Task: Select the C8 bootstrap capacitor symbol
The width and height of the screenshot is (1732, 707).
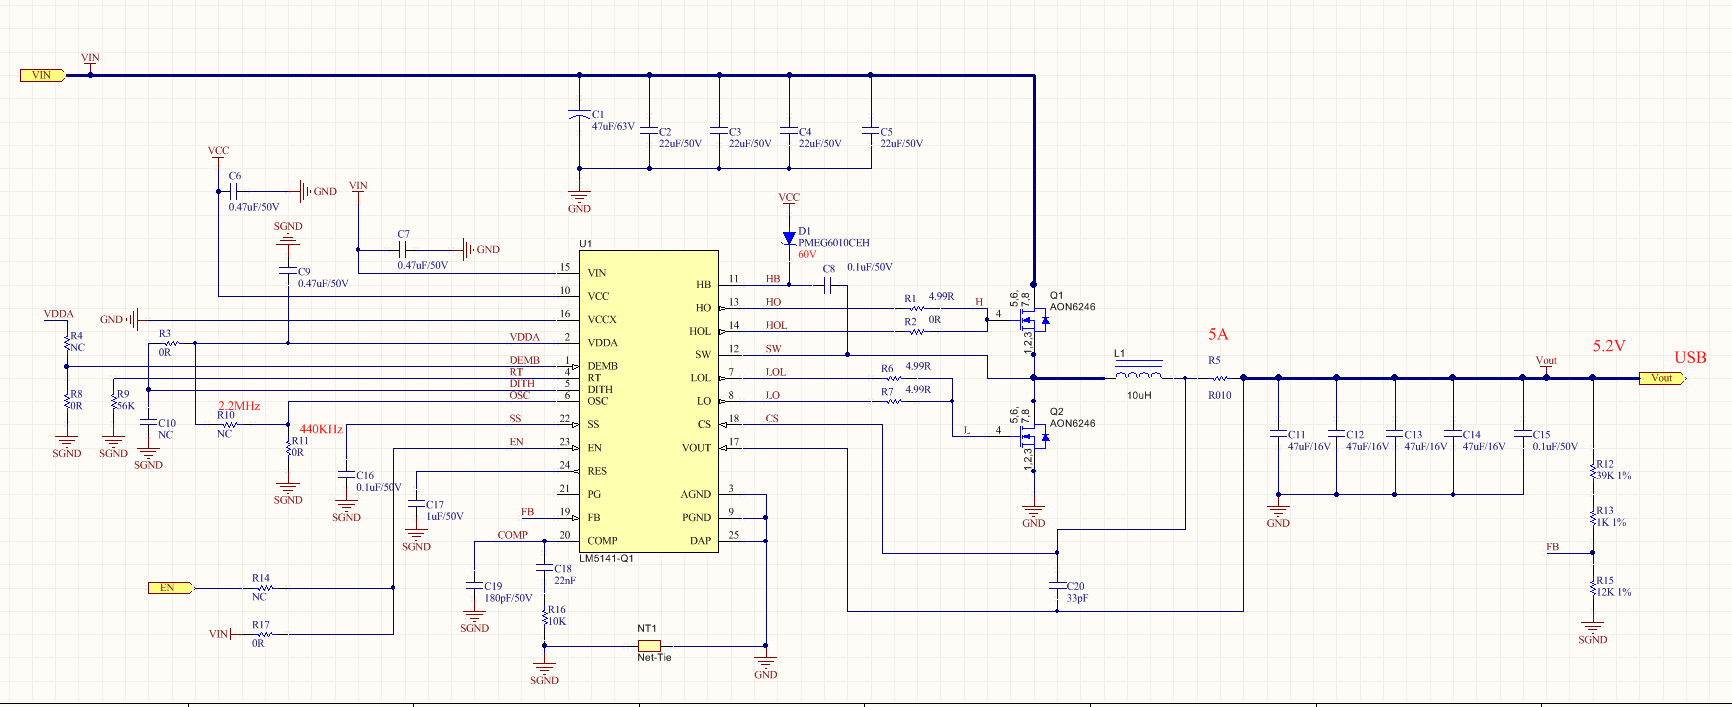Action: click(x=828, y=285)
